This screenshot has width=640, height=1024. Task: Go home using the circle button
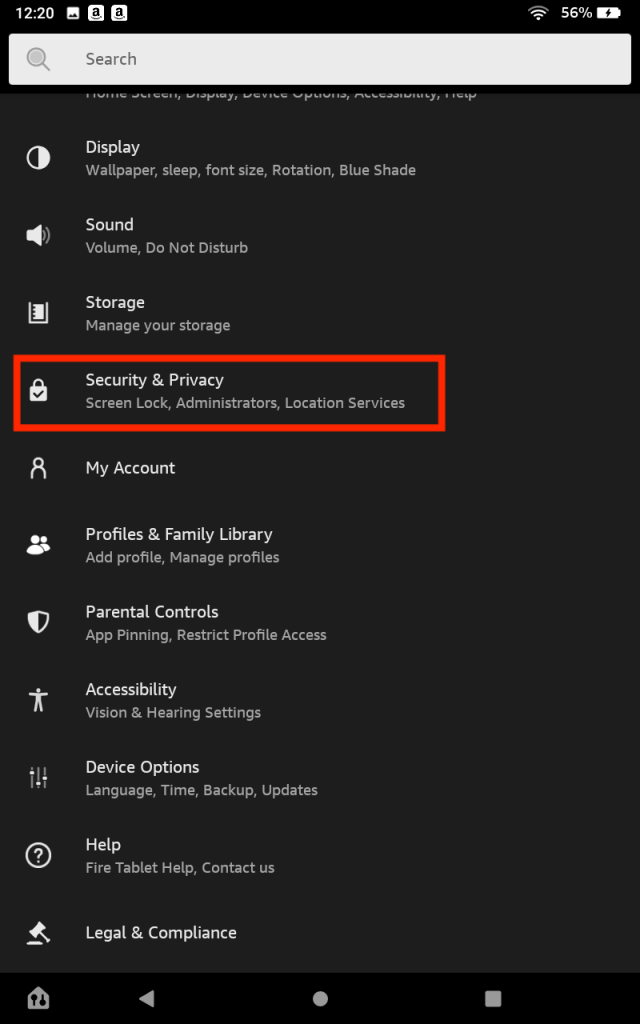pyautogui.click(x=320, y=997)
